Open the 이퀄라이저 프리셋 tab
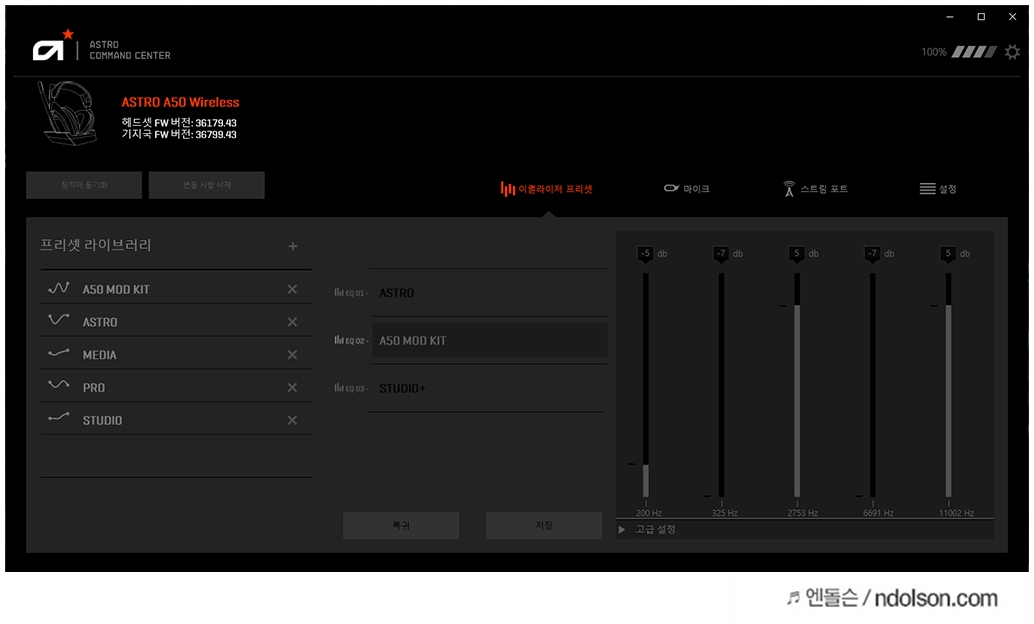1034x624 pixels. [546, 189]
